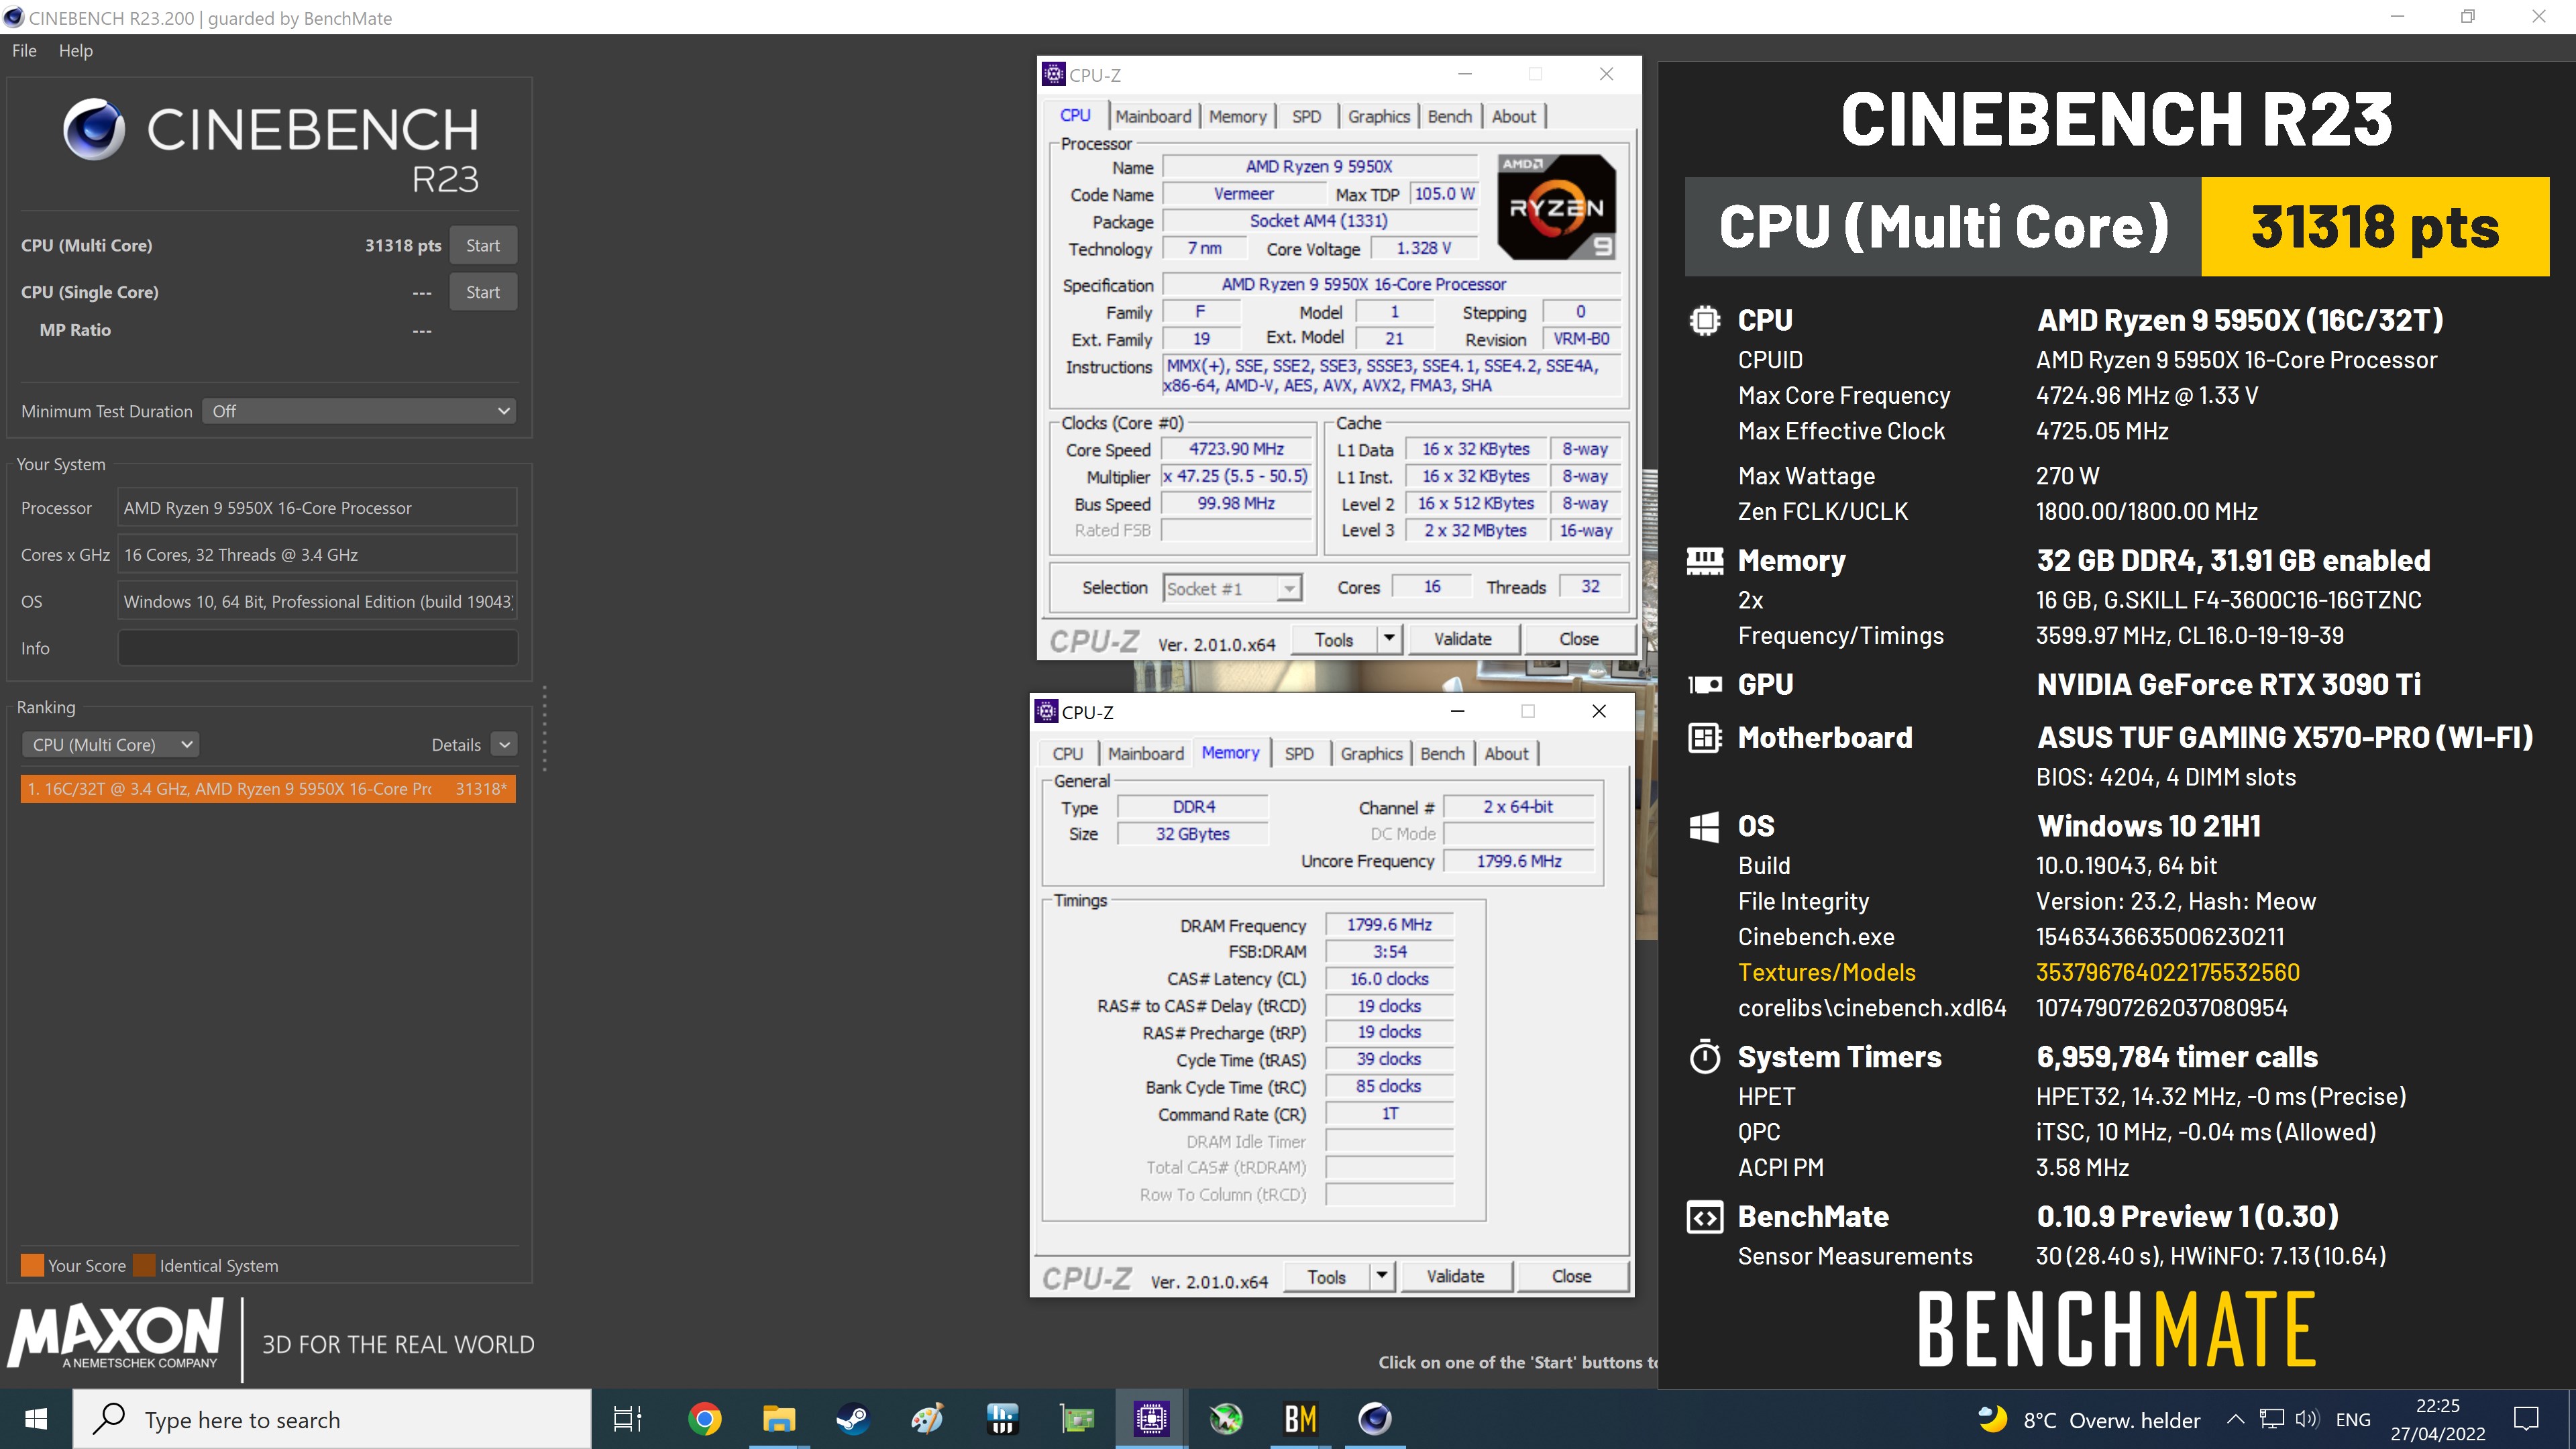The height and width of the screenshot is (1449, 2576).
Task: Switch to Mainboard tab in upper CPU-Z
Action: pyautogui.click(x=1153, y=116)
